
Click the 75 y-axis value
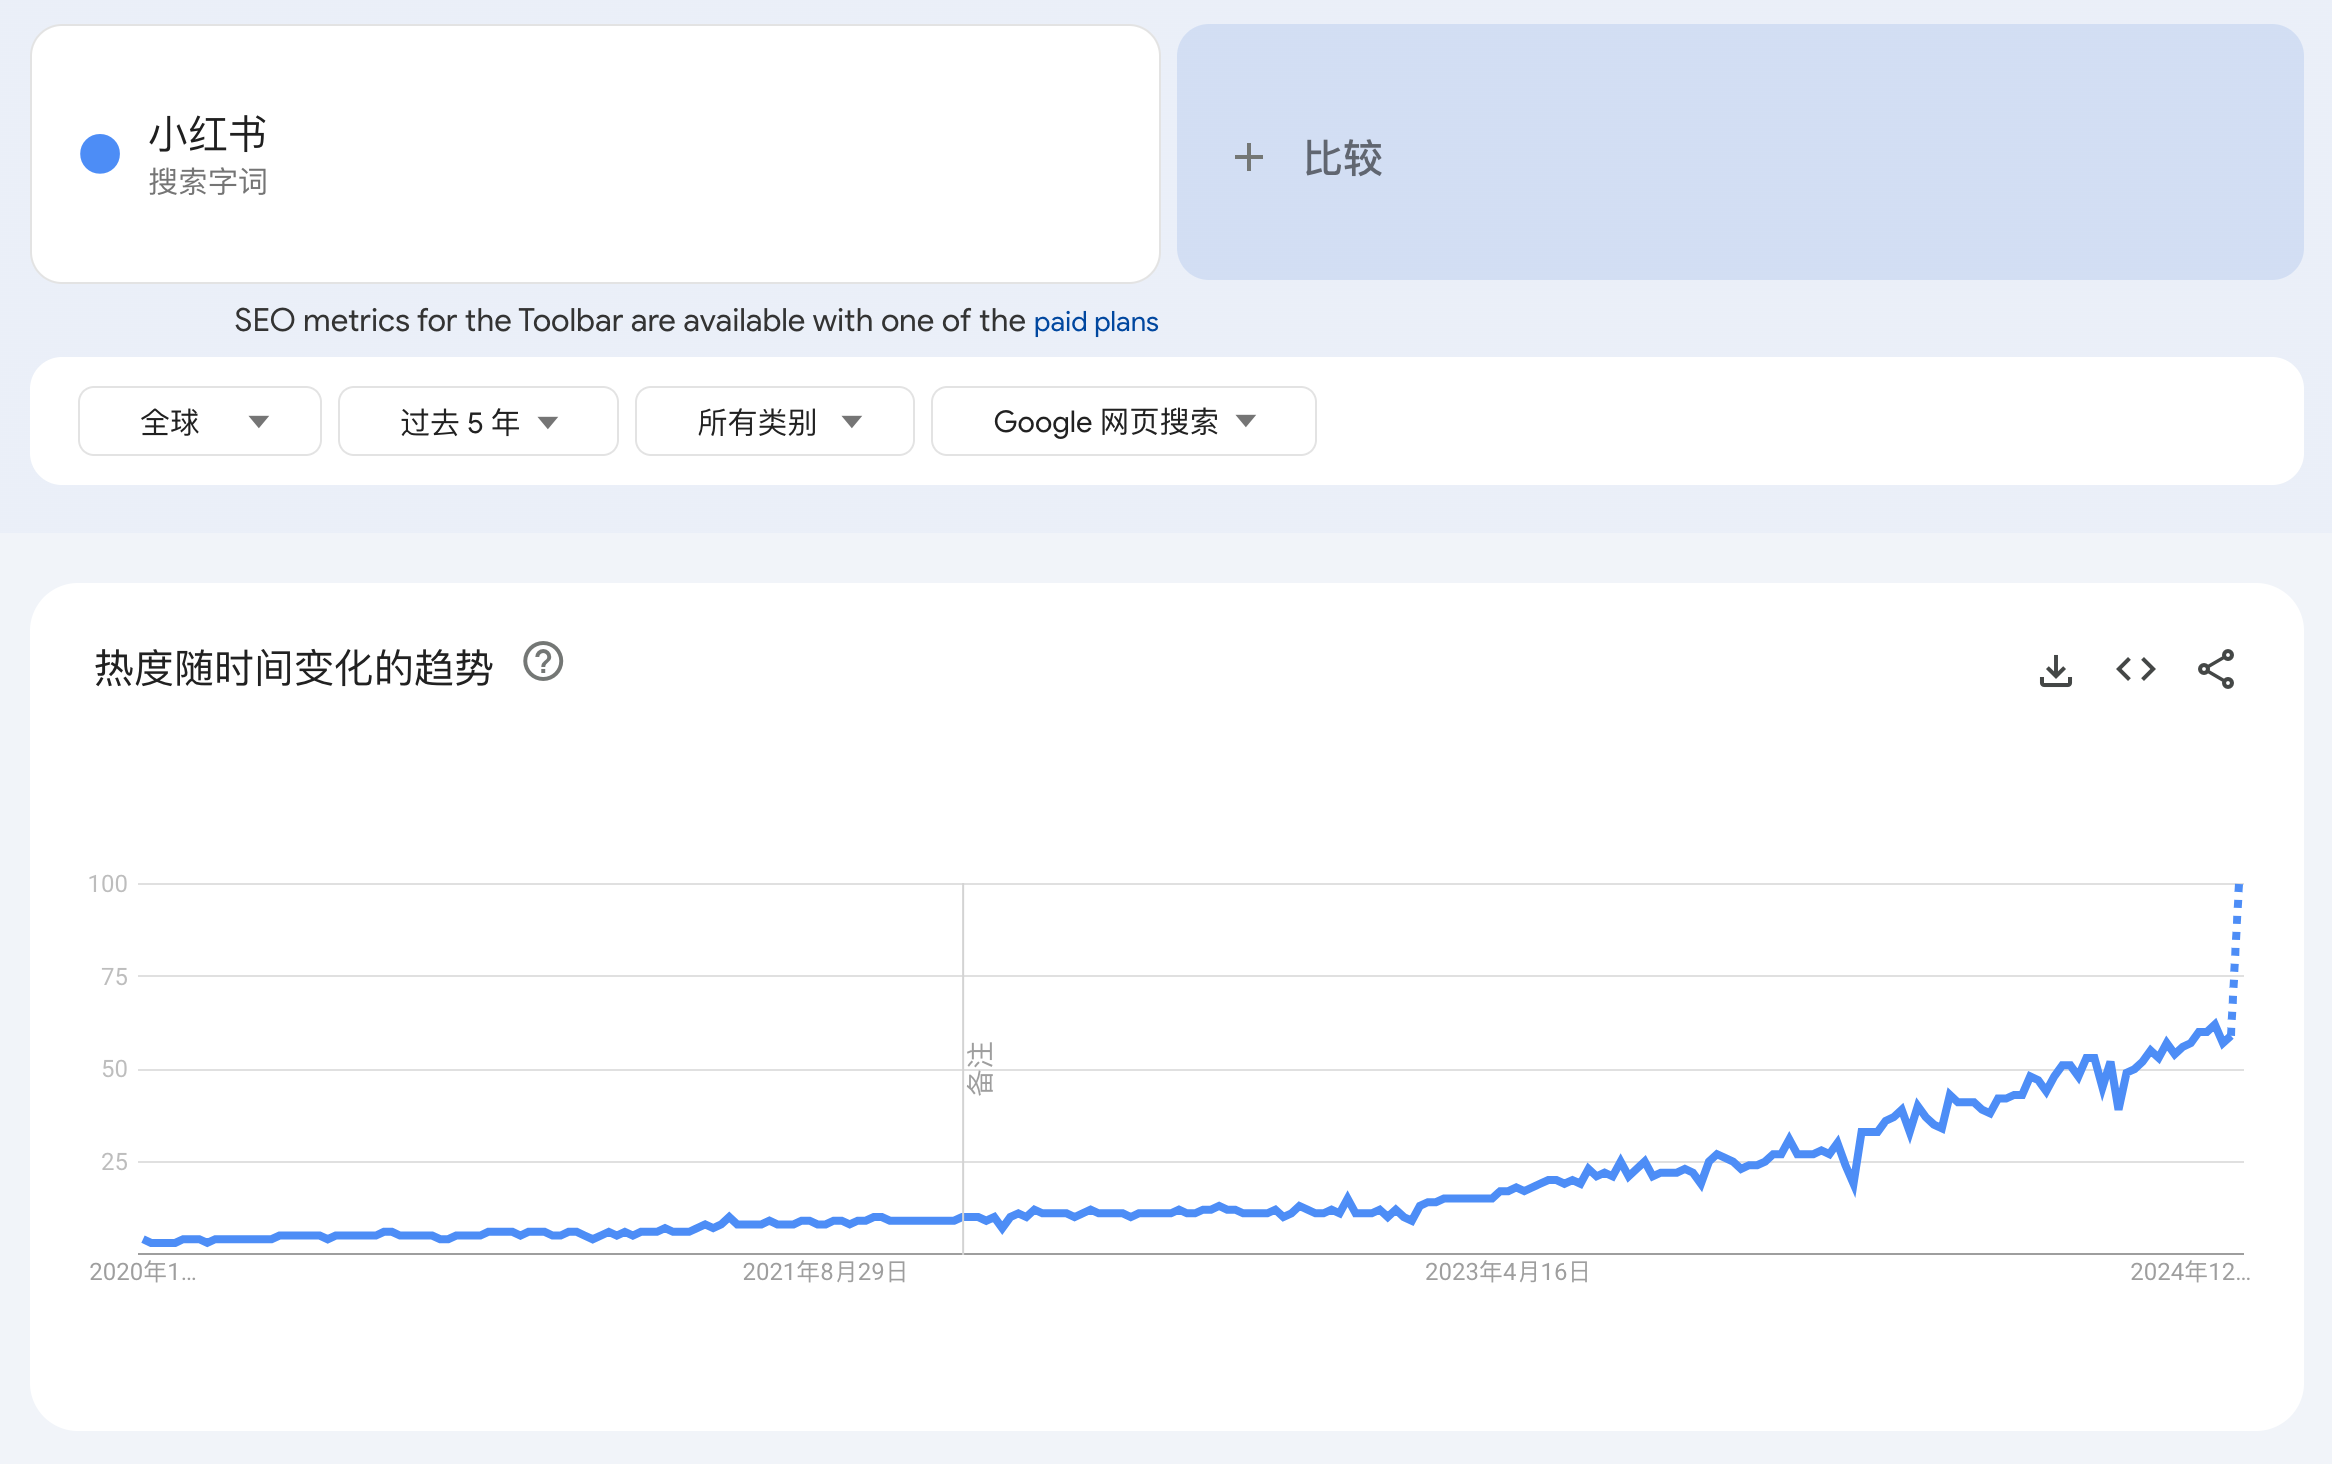114,977
